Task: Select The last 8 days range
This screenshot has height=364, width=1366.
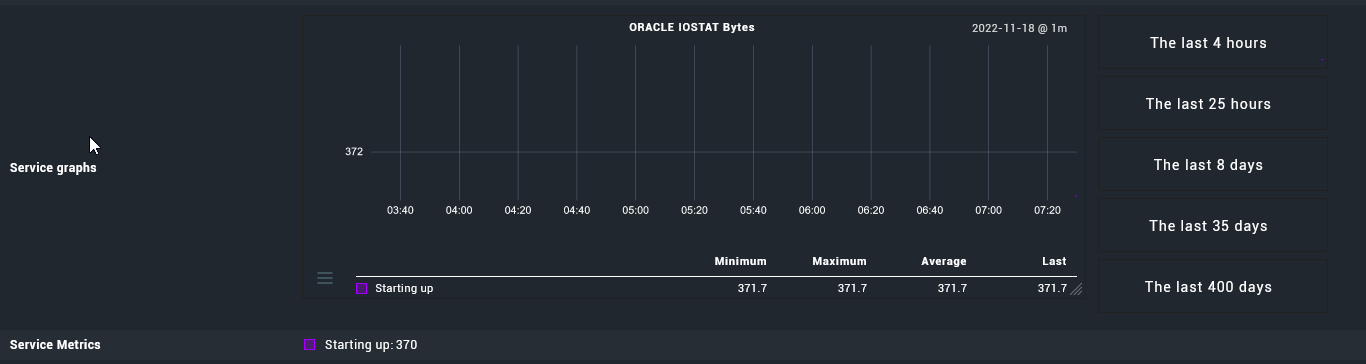Action: tap(1213, 165)
